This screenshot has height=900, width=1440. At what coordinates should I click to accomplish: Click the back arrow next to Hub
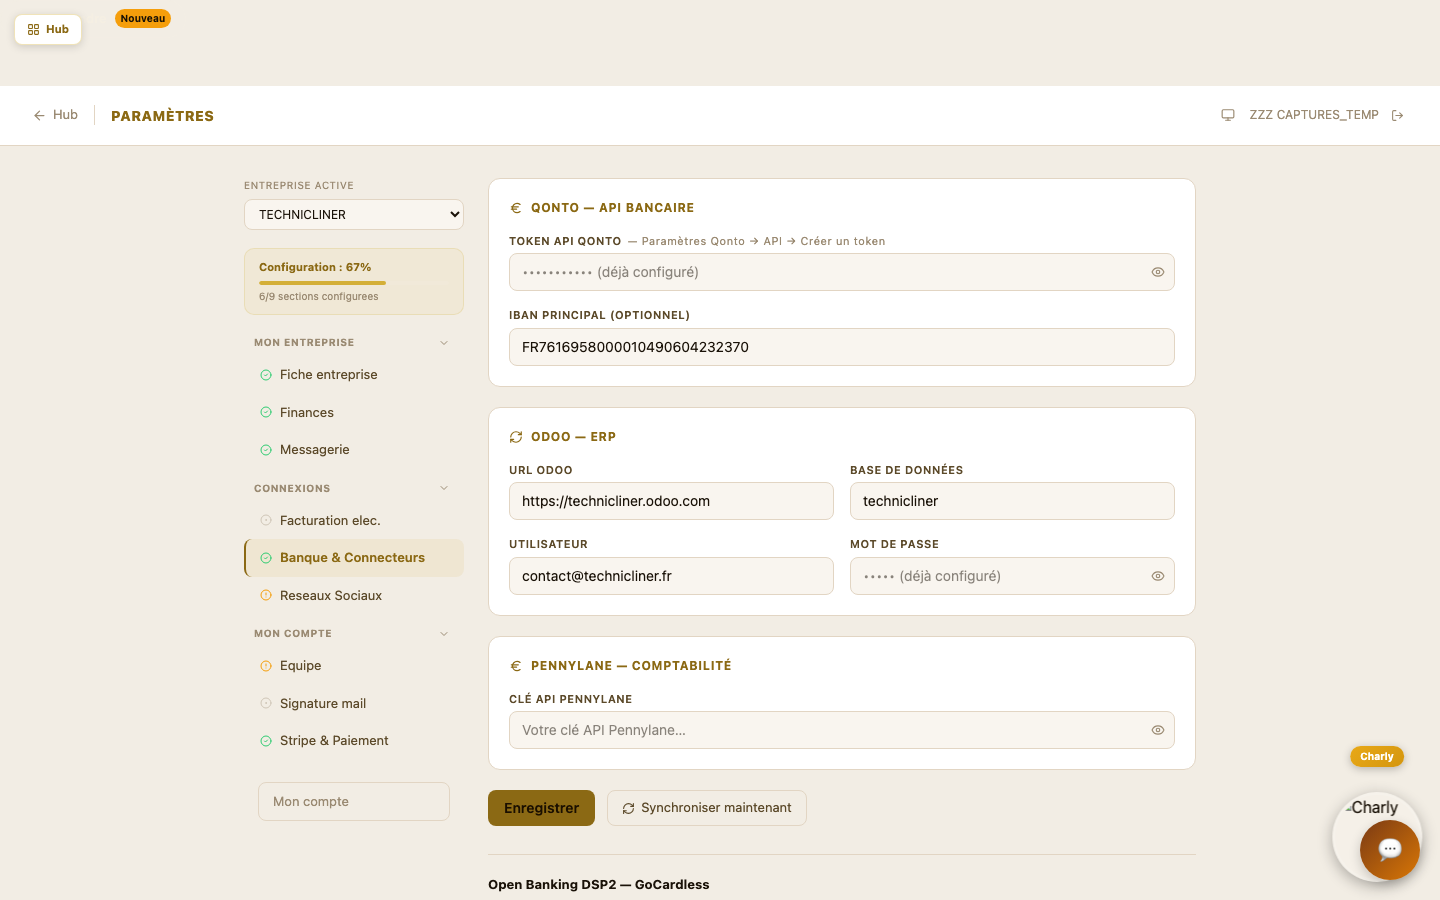click(39, 115)
